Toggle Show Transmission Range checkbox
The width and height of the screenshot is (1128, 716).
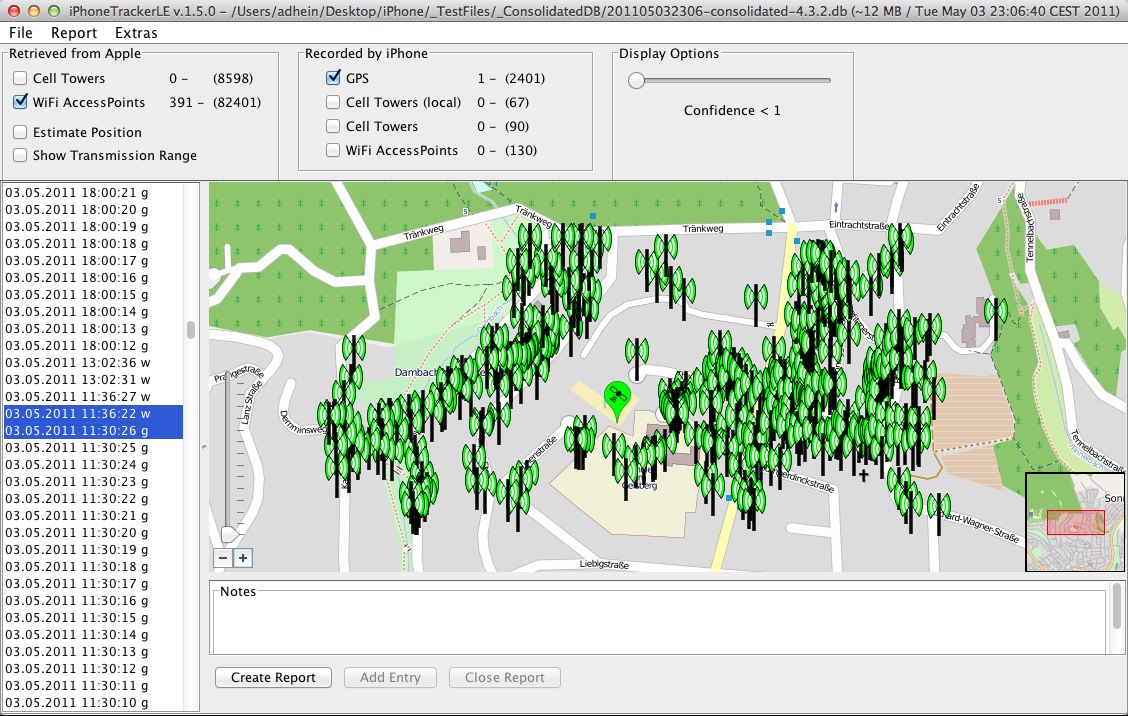click(x=20, y=155)
